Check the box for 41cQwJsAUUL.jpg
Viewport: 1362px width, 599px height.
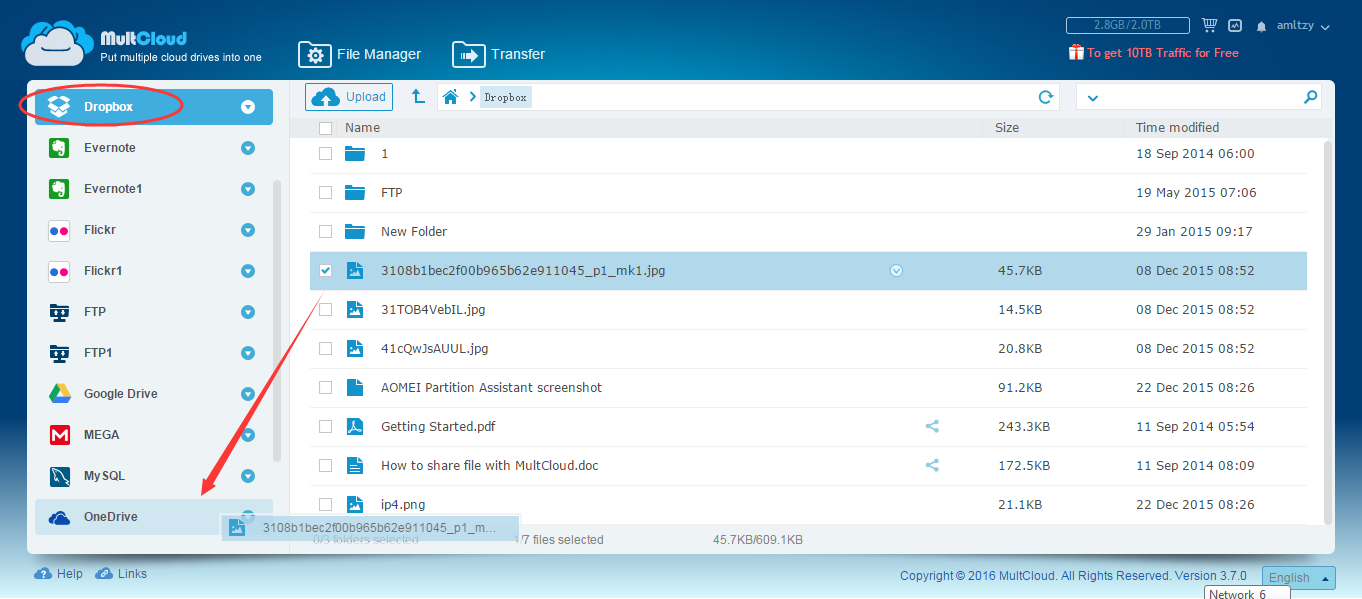click(325, 348)
